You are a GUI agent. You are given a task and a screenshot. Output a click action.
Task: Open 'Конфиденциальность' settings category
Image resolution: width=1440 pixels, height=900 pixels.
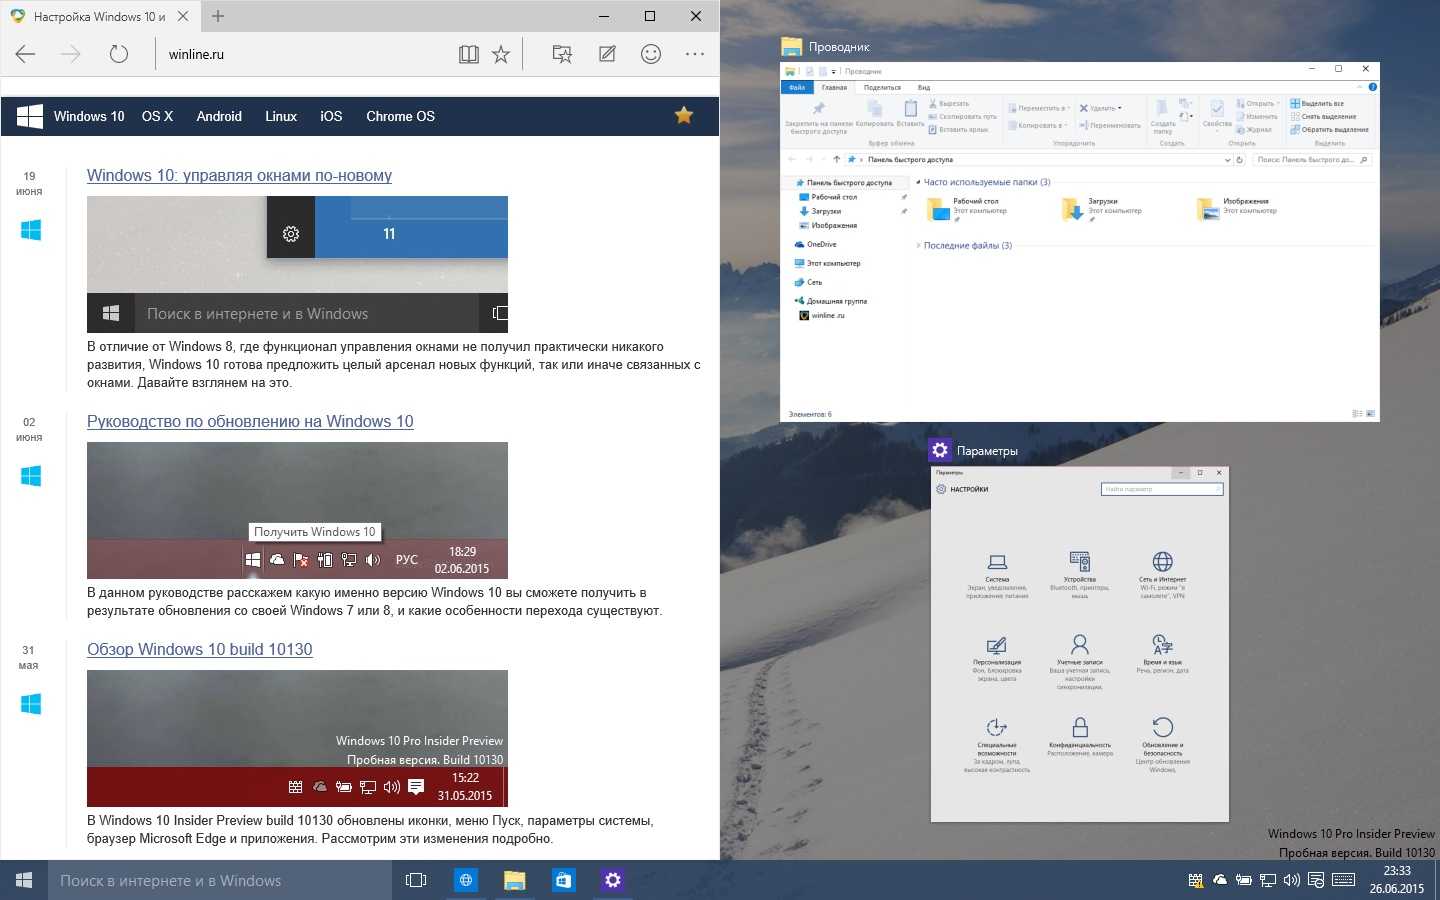pyautogui.click(x=1080, y=737)
